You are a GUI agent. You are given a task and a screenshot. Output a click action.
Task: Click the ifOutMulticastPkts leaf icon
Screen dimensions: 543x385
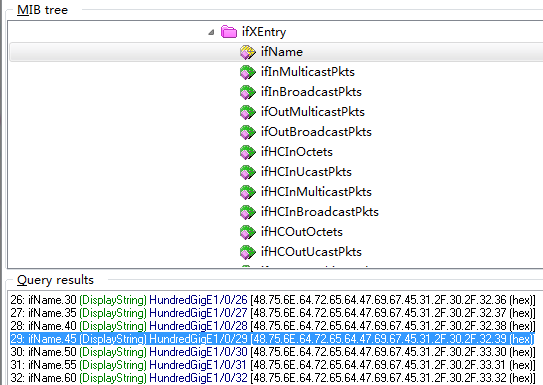[247, 112]
